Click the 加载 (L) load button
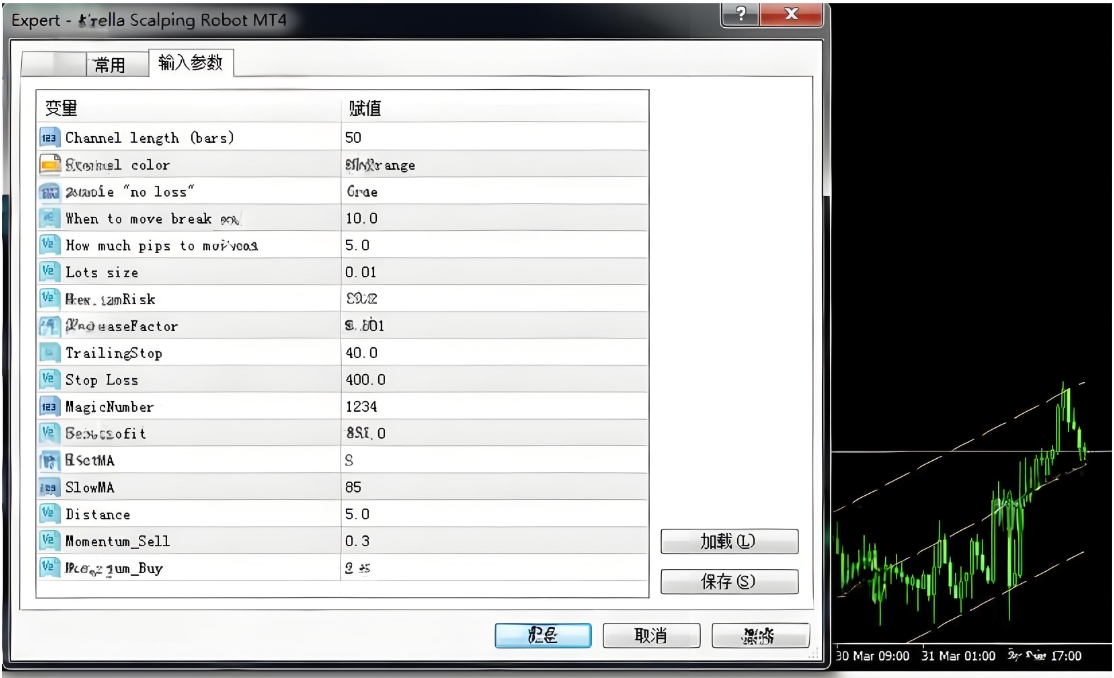 pyautogui.click(x=729, y=542)
